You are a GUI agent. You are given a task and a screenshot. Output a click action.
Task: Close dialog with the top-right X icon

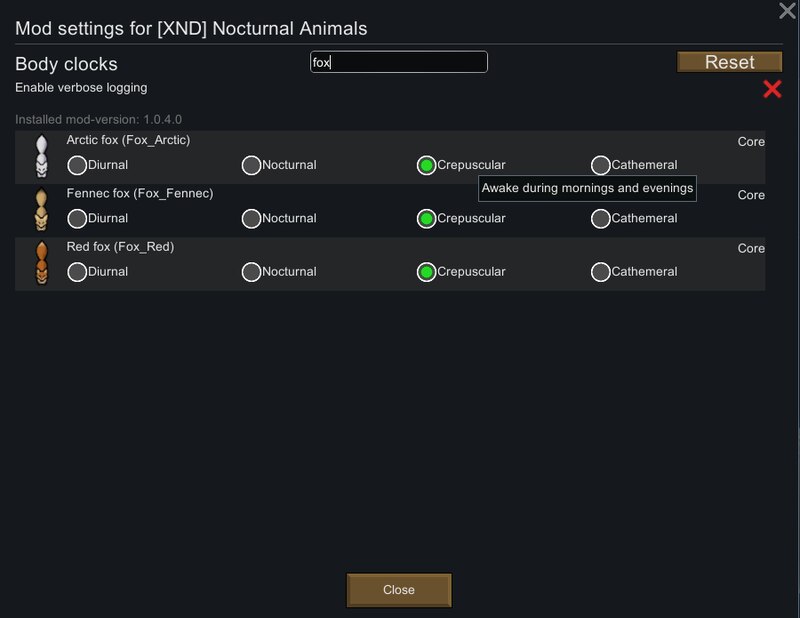coord(787,10)
